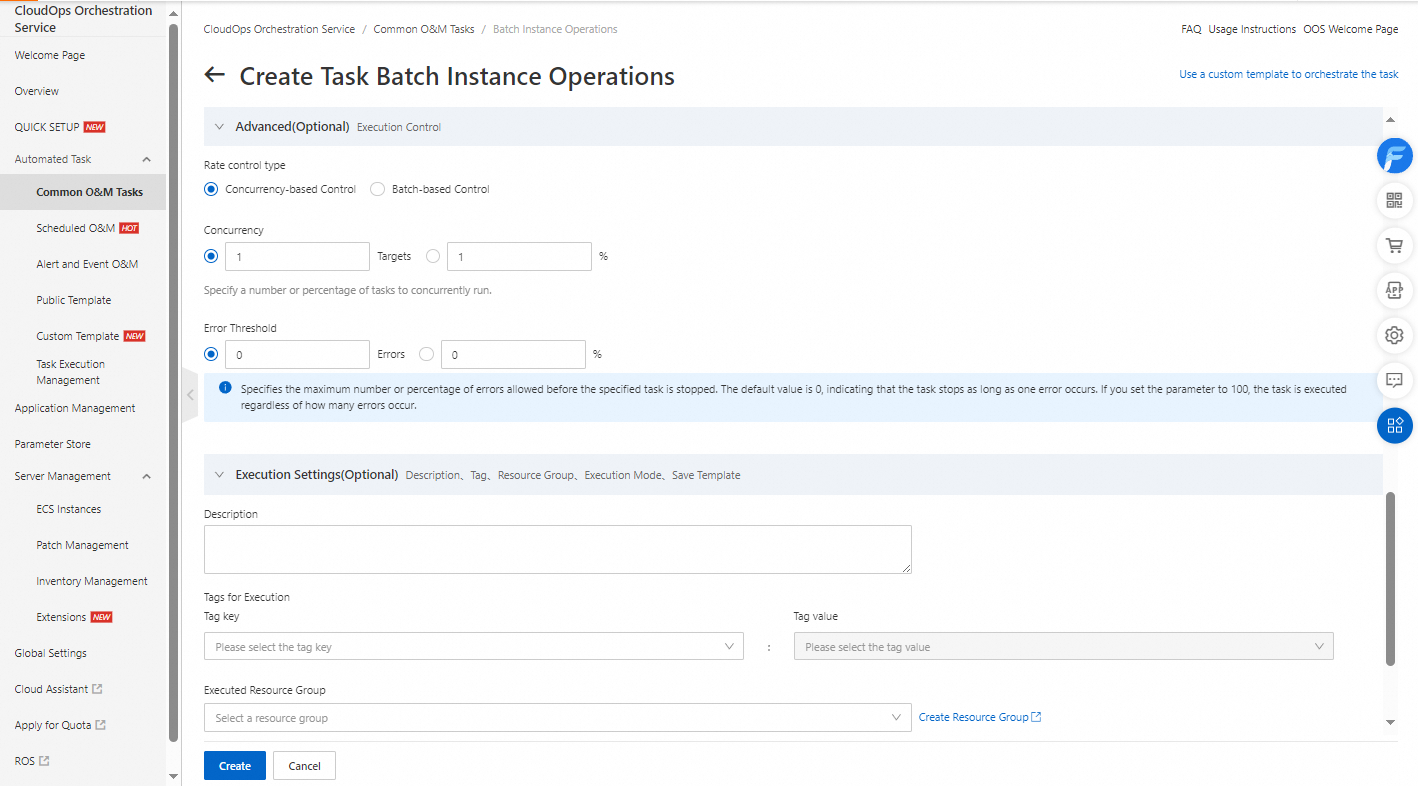Click the Error Threshold Errors input field
Viewport: 1418px width, 786px height.
pos(297,354)
